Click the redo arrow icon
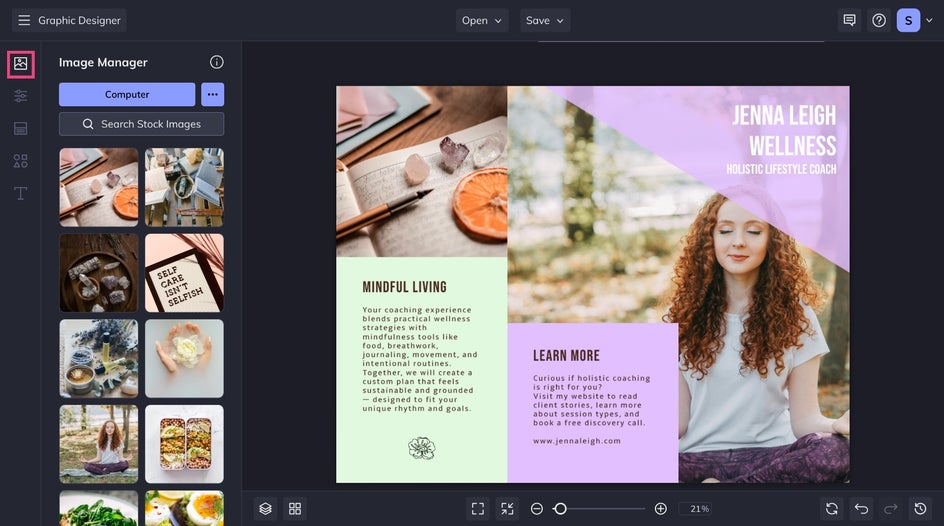The height and width of the screenshot is (526, 944). pos(890,509)
